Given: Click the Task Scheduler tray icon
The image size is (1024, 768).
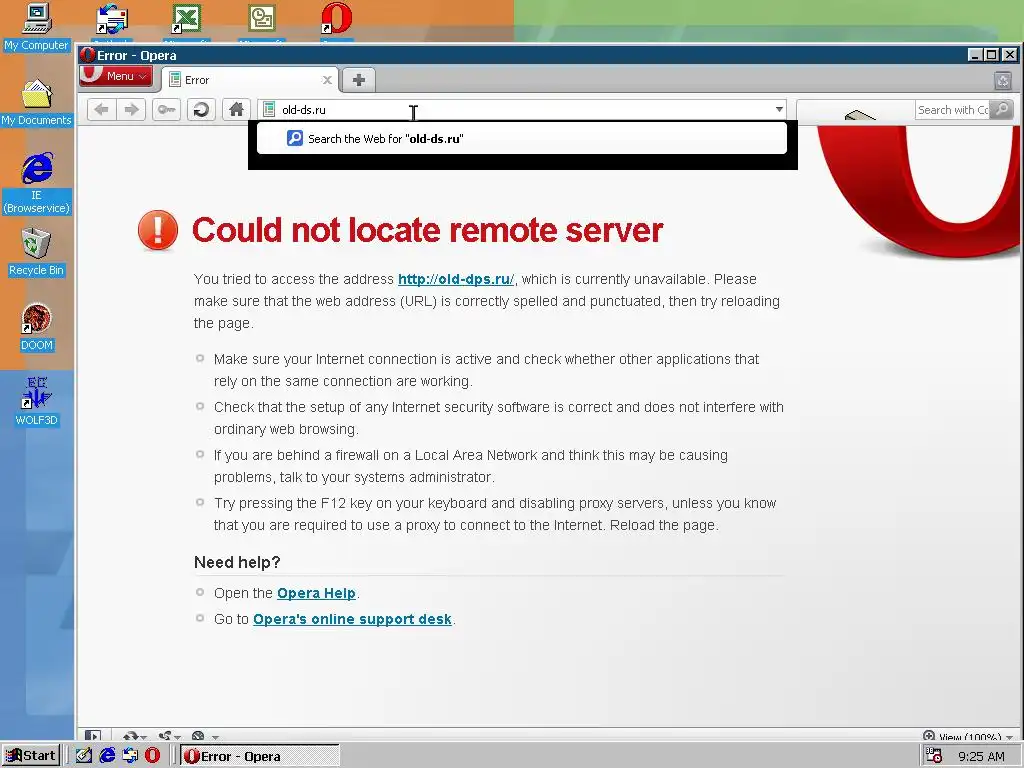Looking at the screenshot, I should 935,756.
